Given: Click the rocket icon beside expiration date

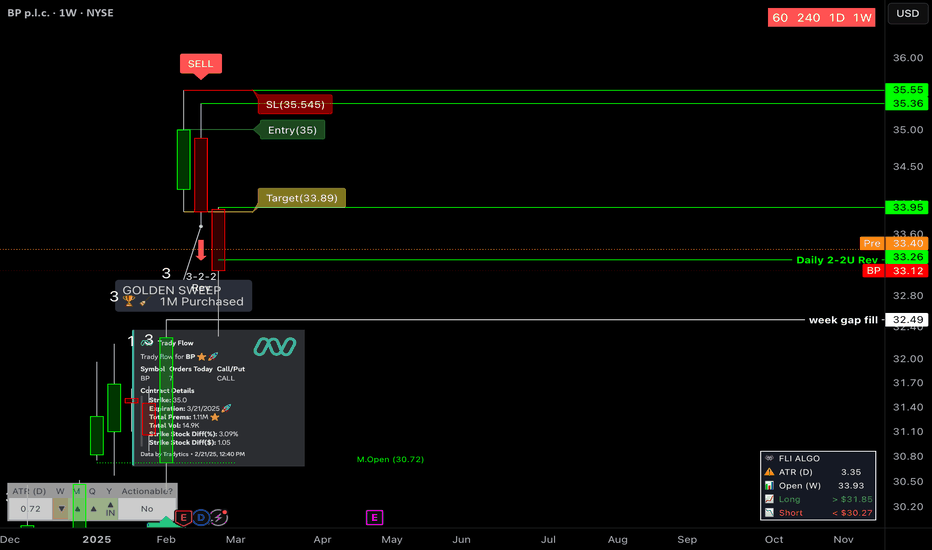Looking at the screenshot, I should pyautogui.click(x=226, y=408).
